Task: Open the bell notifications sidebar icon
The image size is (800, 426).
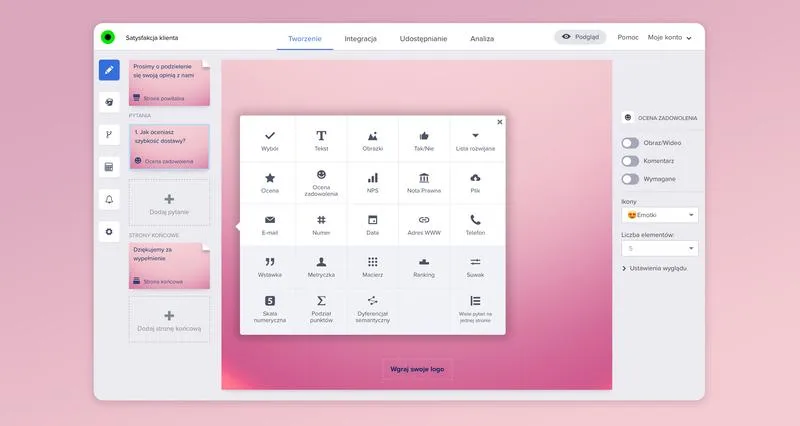Action: click(x=109, y=199)
